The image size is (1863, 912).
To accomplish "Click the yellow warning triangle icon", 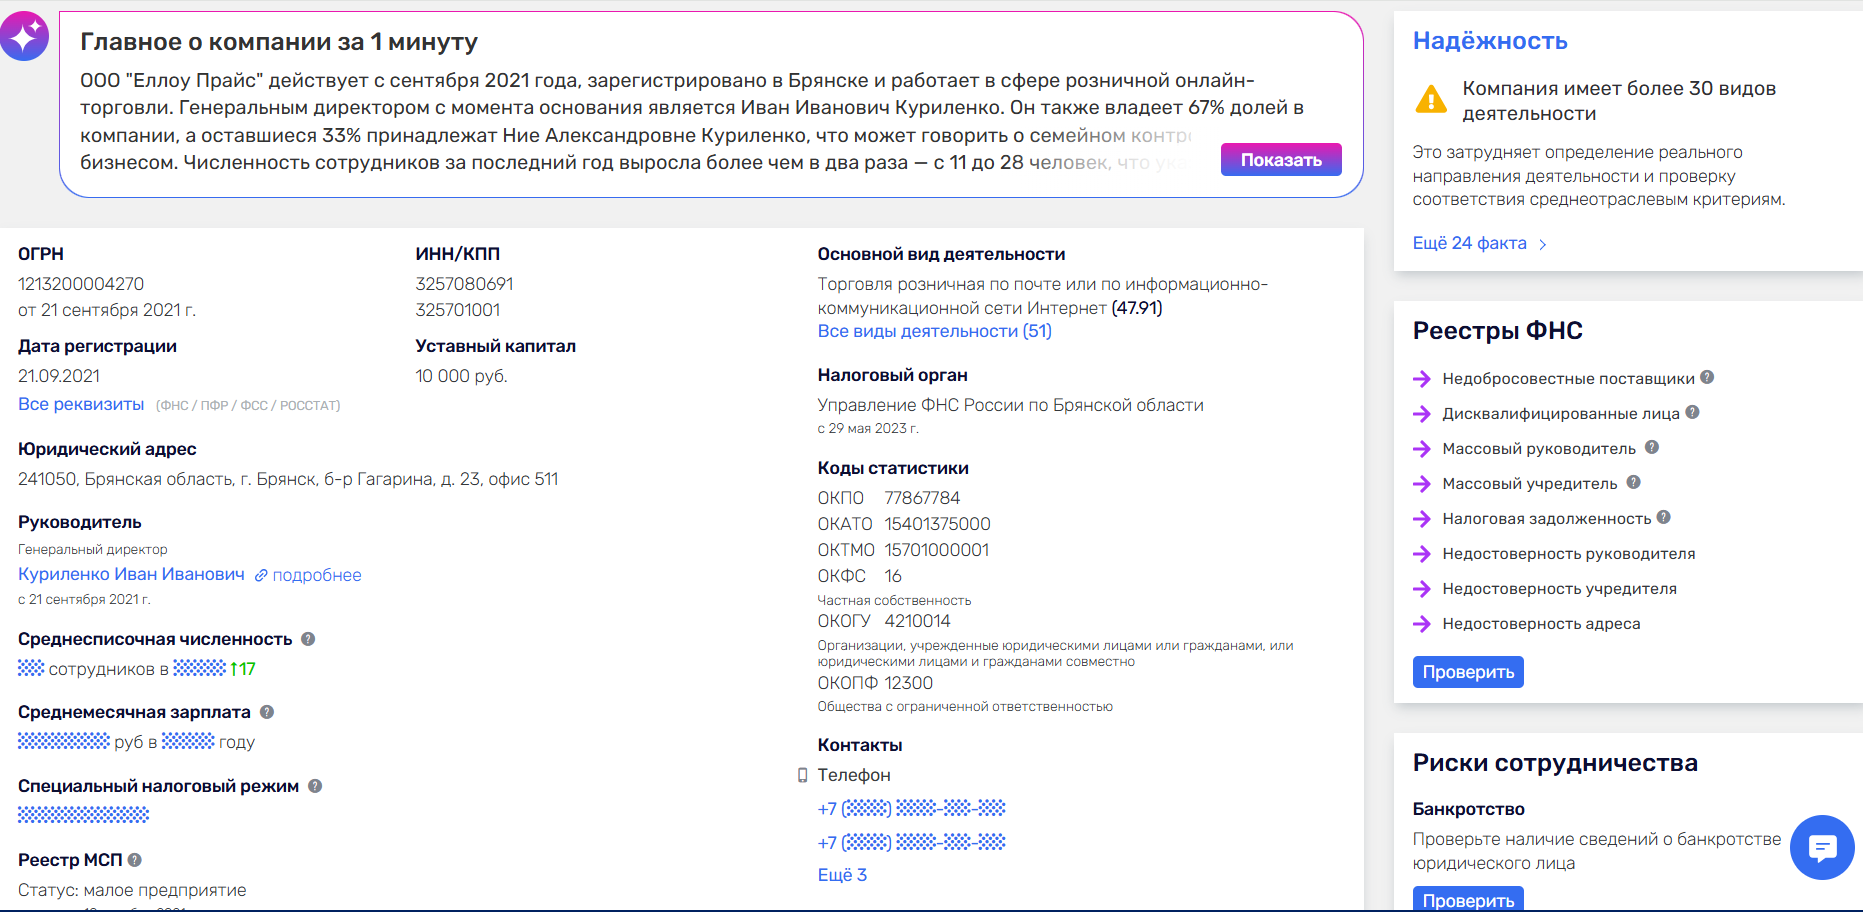I will [1431, 100].
